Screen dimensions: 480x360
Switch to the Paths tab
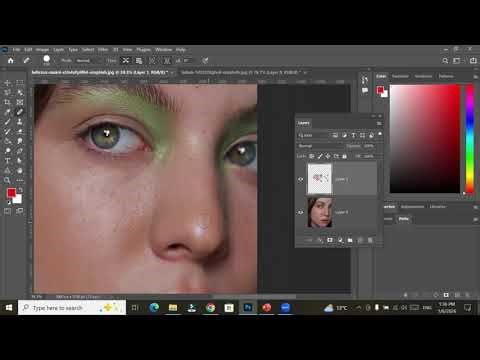[404, 219]
